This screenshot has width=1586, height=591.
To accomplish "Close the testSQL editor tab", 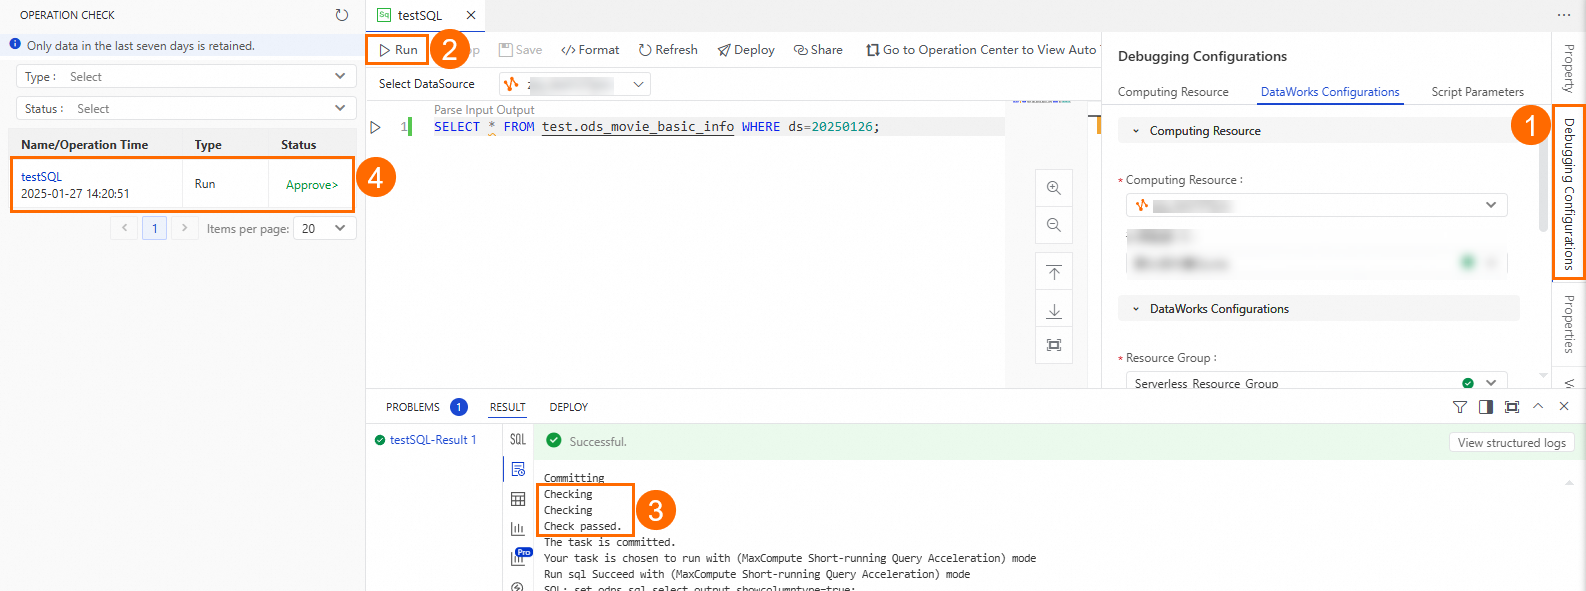I will point(471,15).
